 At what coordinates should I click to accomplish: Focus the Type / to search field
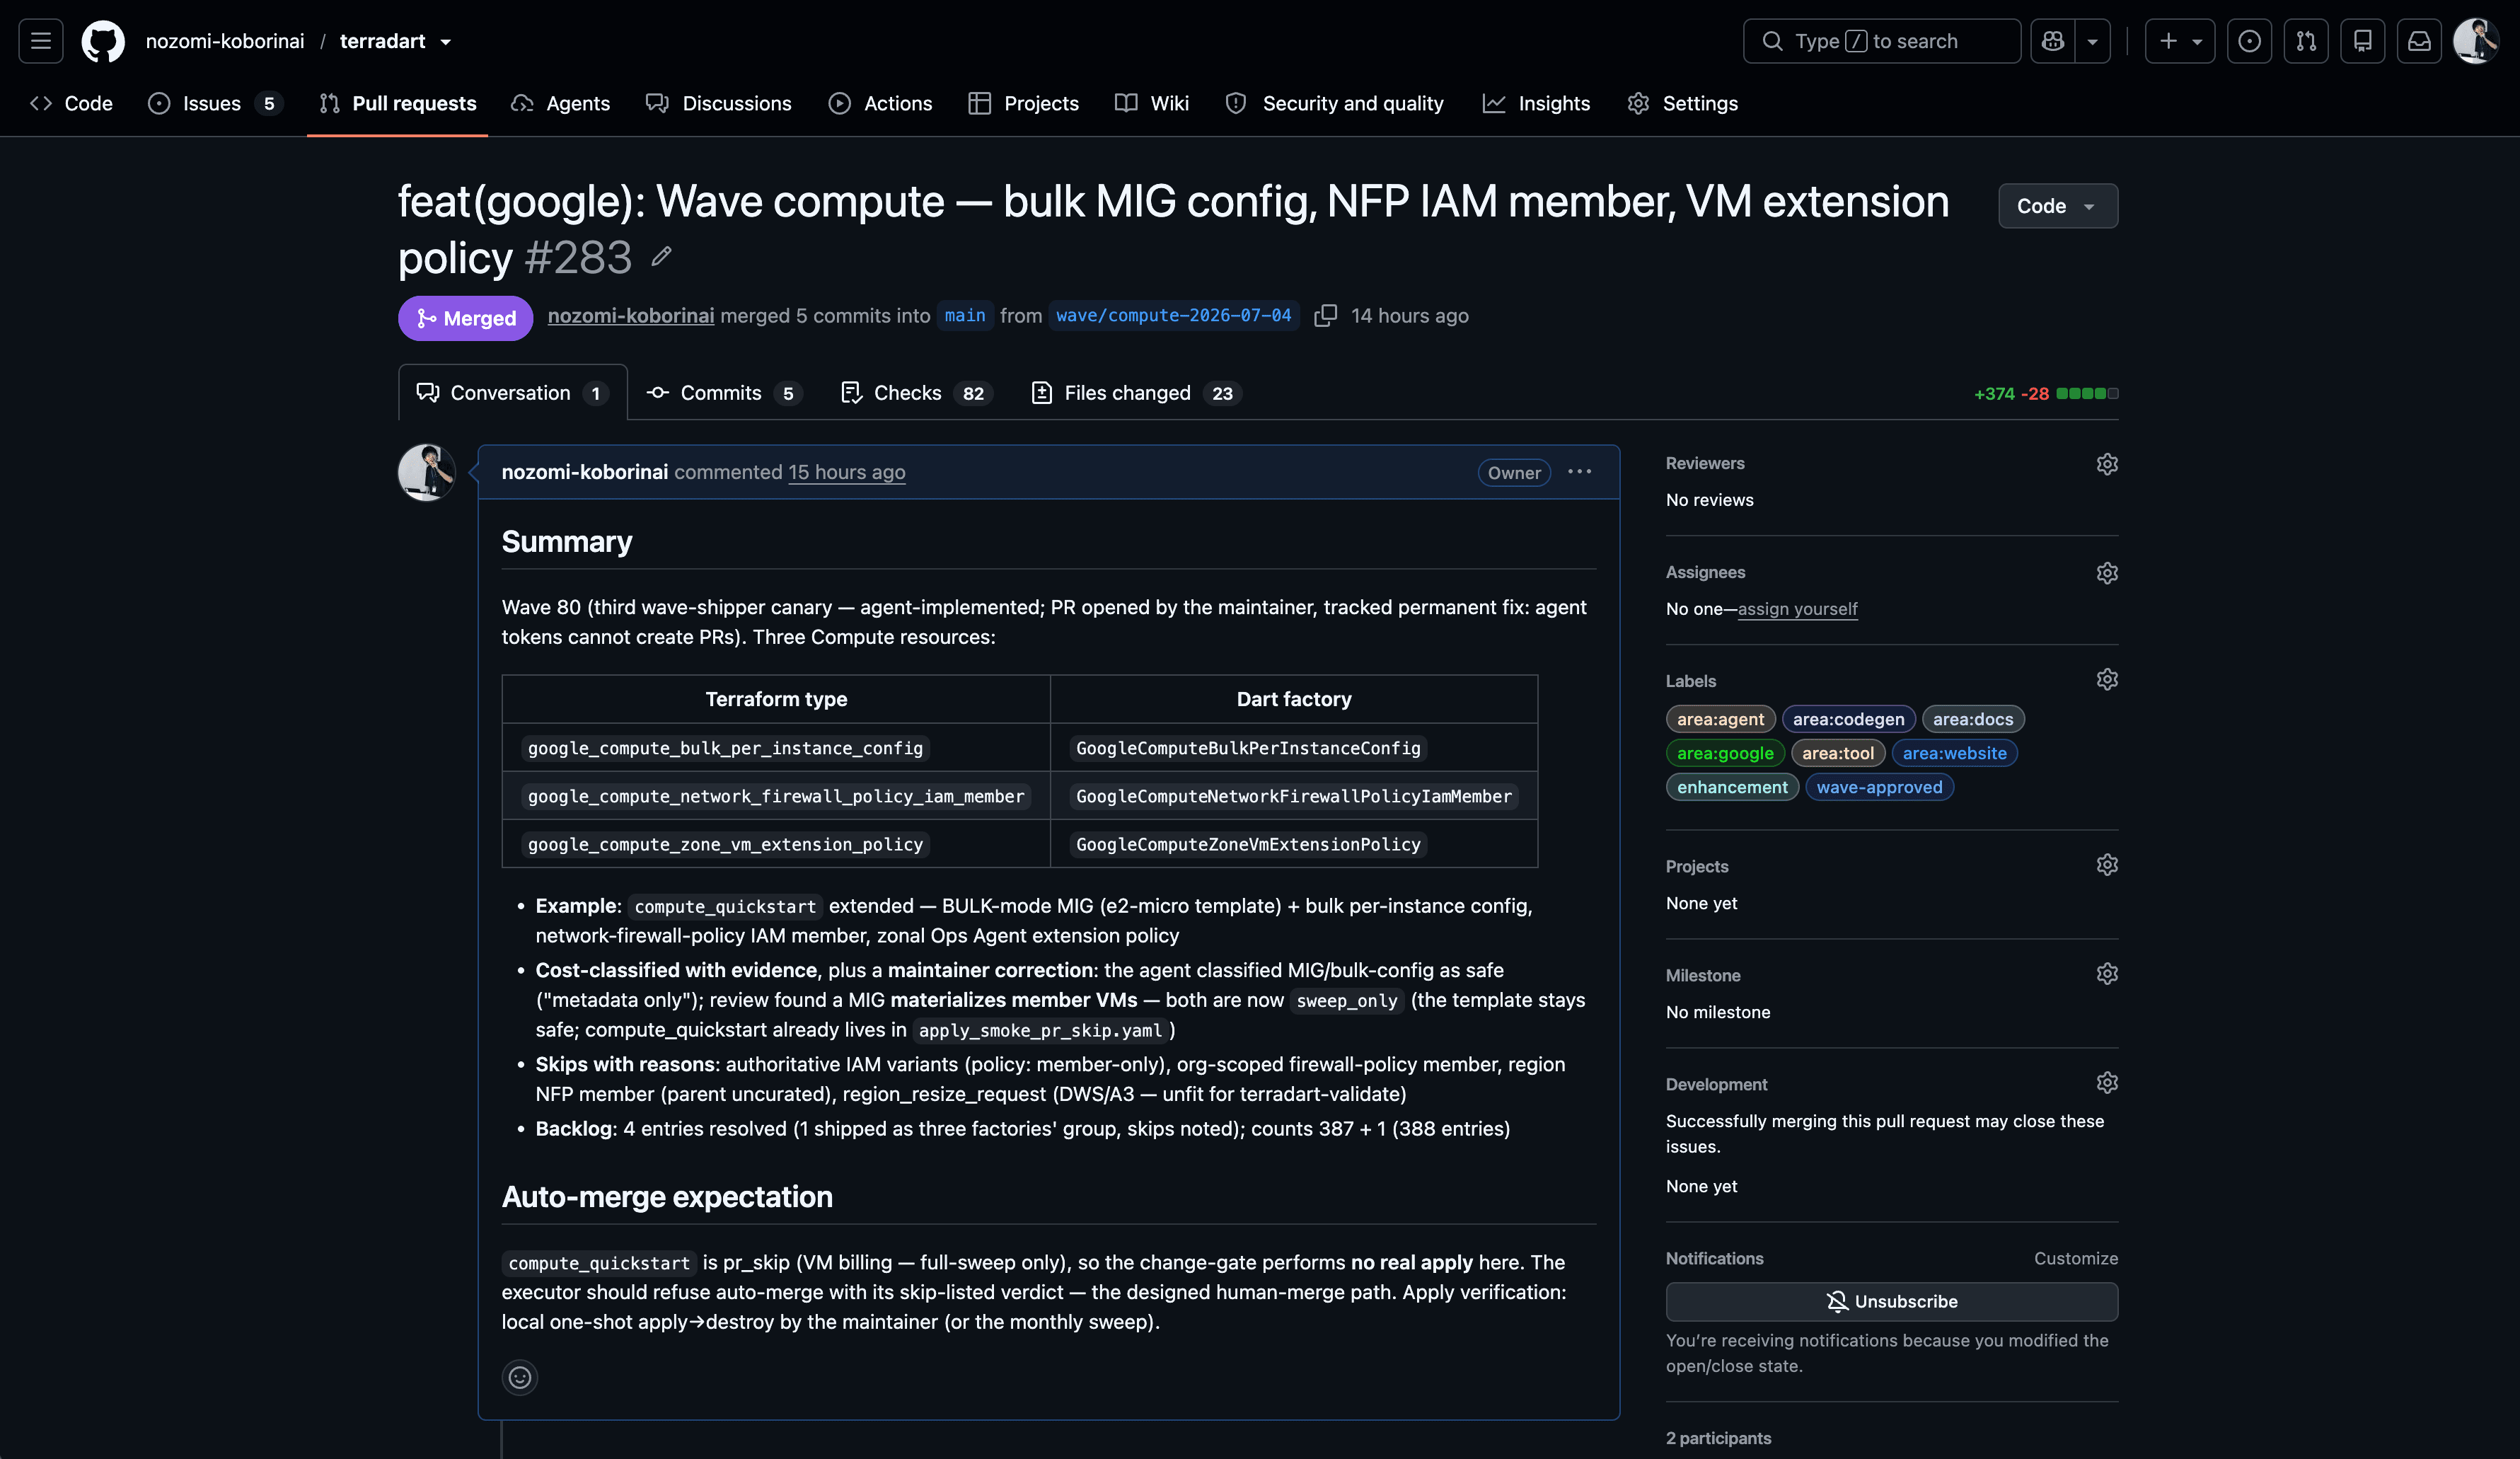pyautogui.click(x=1881, y=41)
